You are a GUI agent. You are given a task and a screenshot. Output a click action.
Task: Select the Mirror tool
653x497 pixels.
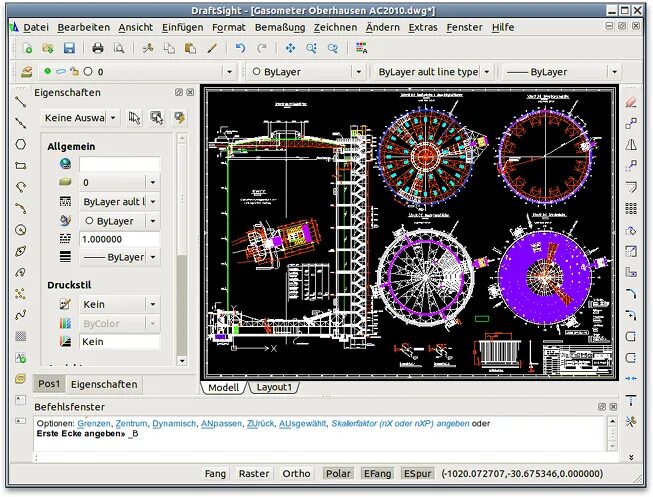(x=631, y=144)
